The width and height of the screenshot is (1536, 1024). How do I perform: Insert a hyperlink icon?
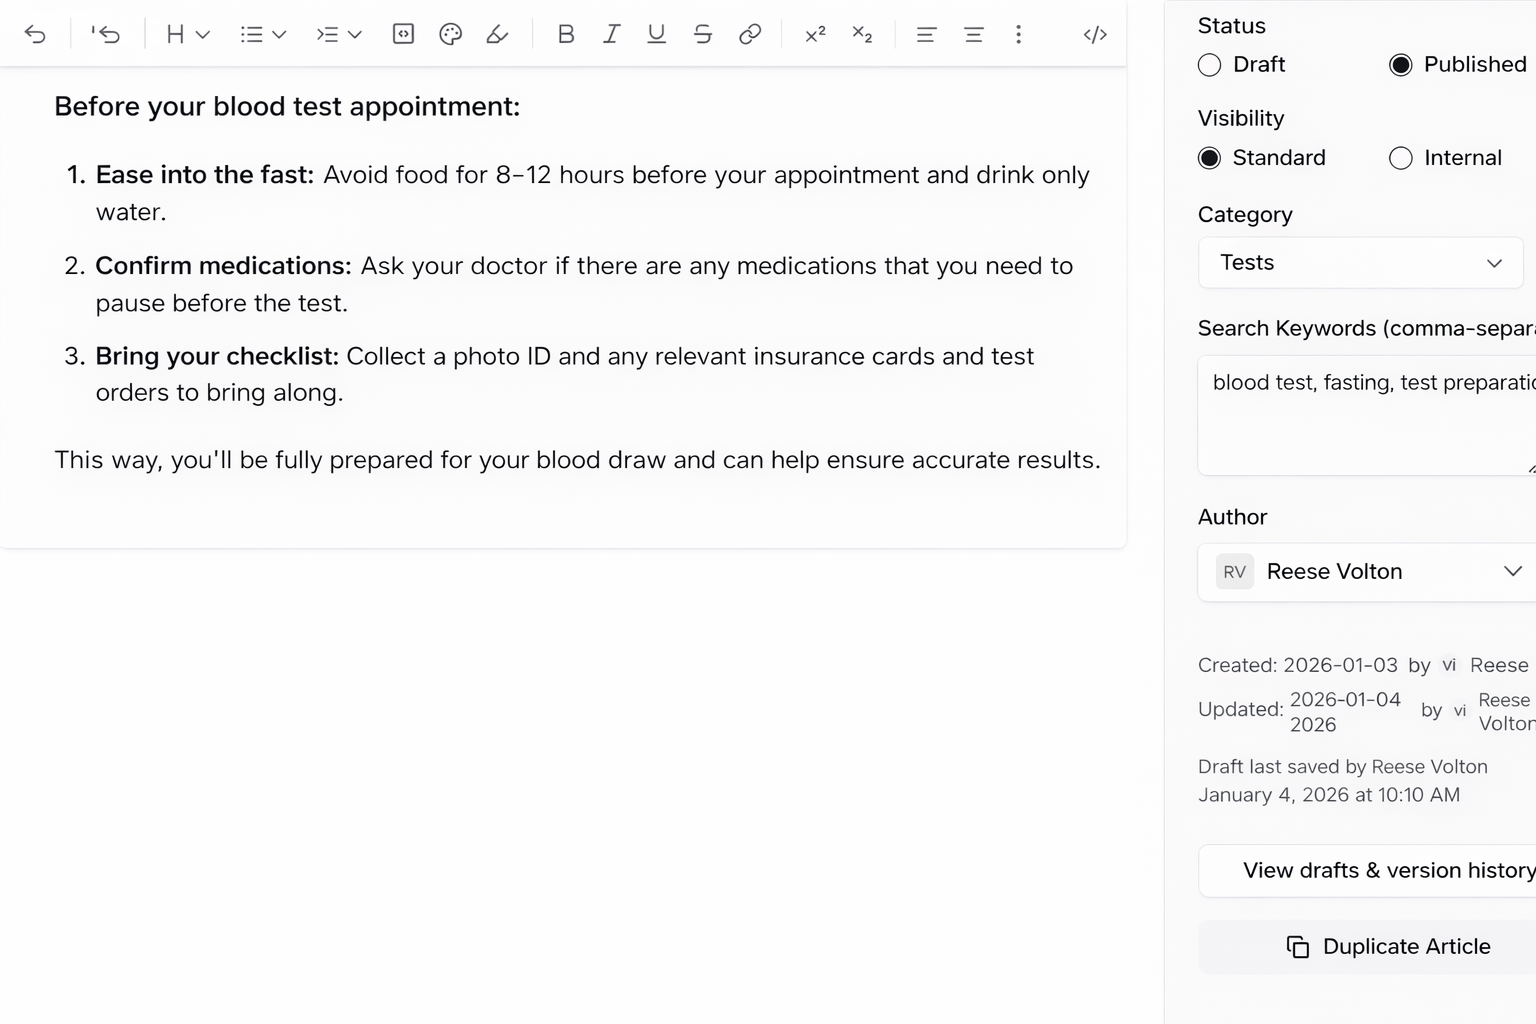pyautogui.click(x=750, y=34)
